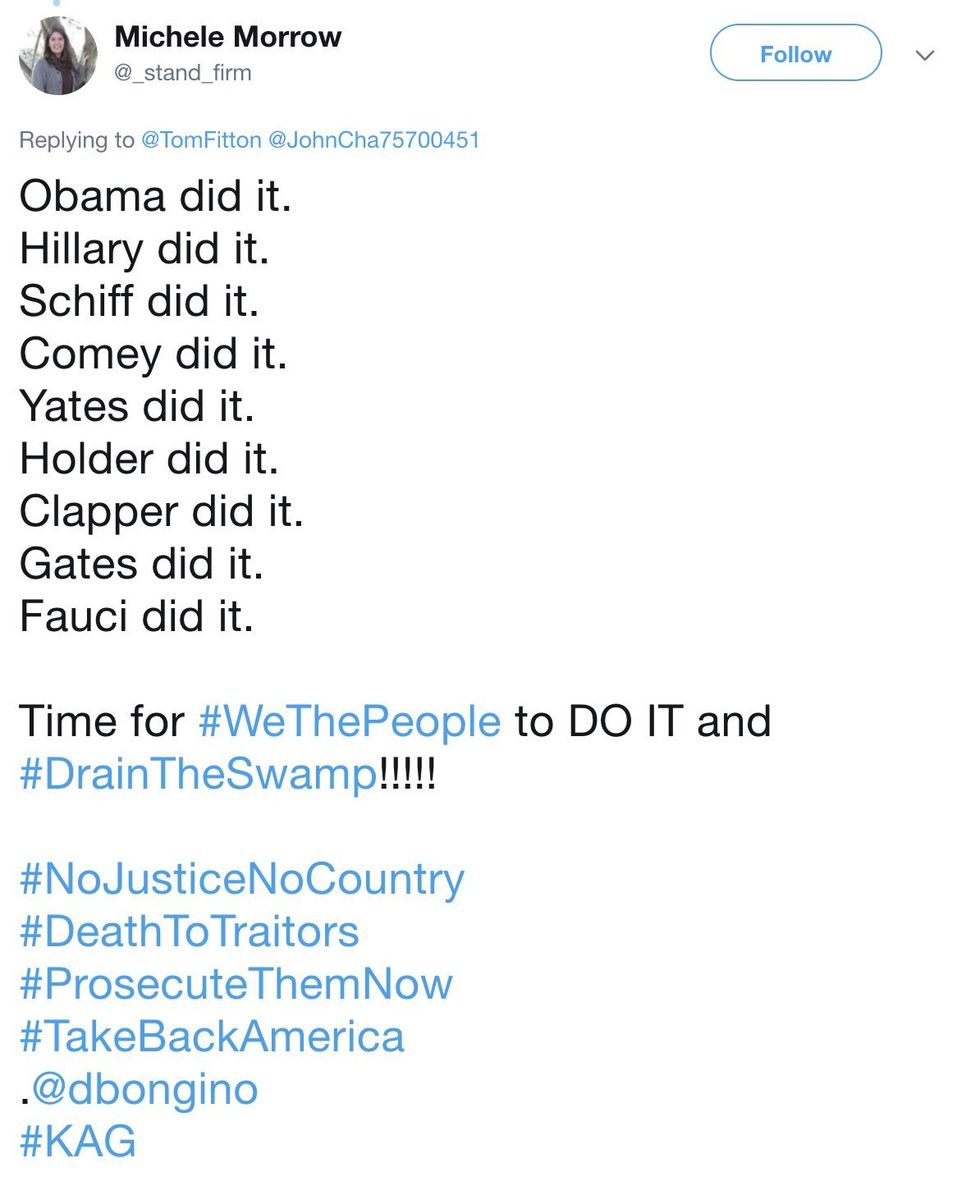Image resolution: width=980 pixels, height=1185 pixels.
Task: Open the Michele Morrow display name
Action: [x=228, y=38]
